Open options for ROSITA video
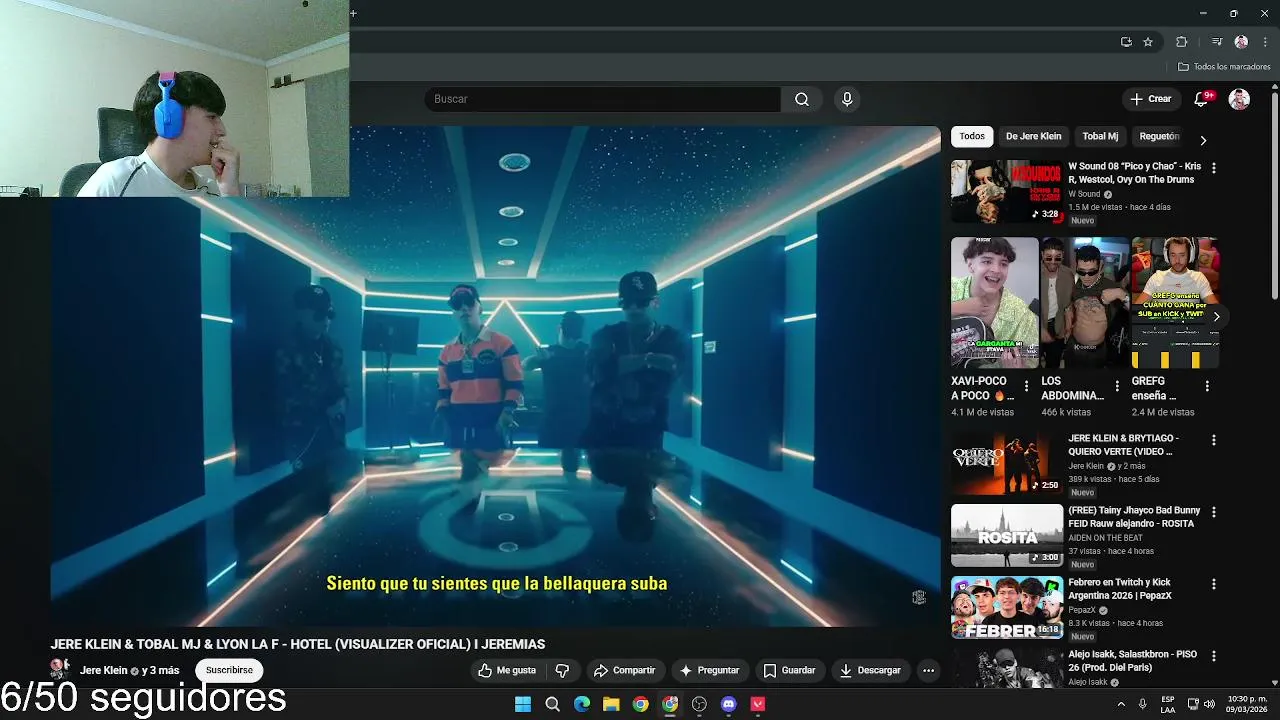This screenshot has height=720, width=1280. click(1214, 512)
